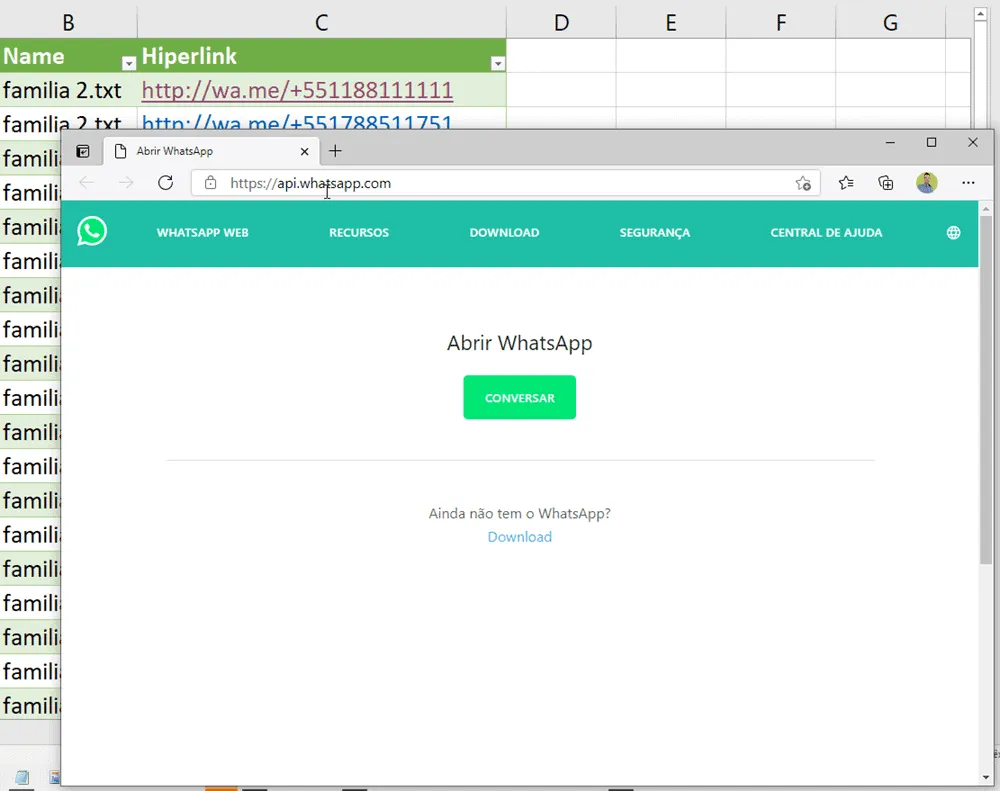
Task: Open the RECURSOS menu item
Action: click(x=359, y=233)
